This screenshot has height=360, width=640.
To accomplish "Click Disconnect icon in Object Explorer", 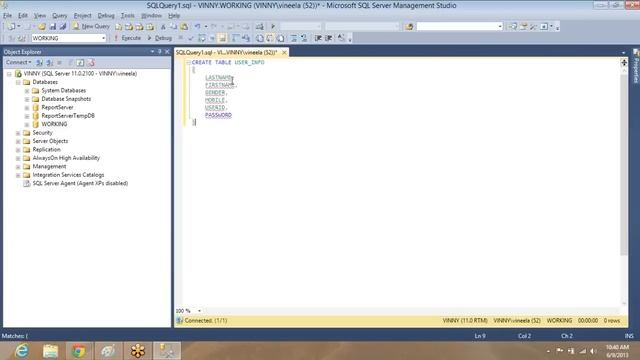I will point(49,62).
